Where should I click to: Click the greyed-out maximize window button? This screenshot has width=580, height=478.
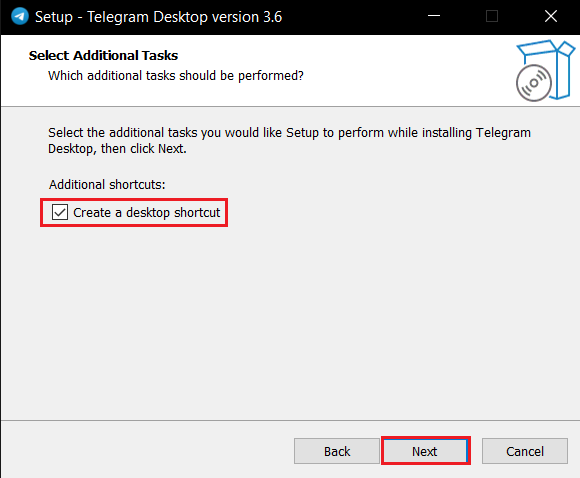492,16
